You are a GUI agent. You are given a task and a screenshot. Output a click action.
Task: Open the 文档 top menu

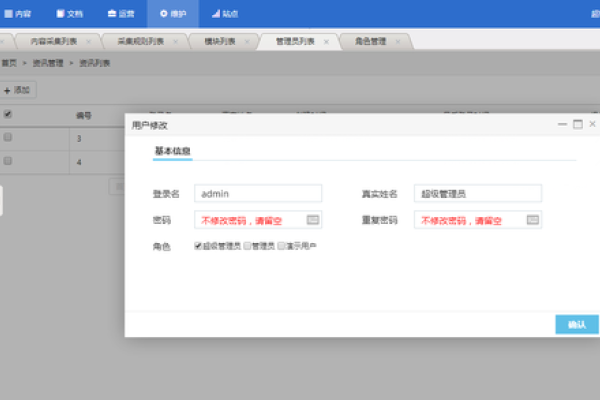(69, 14)
